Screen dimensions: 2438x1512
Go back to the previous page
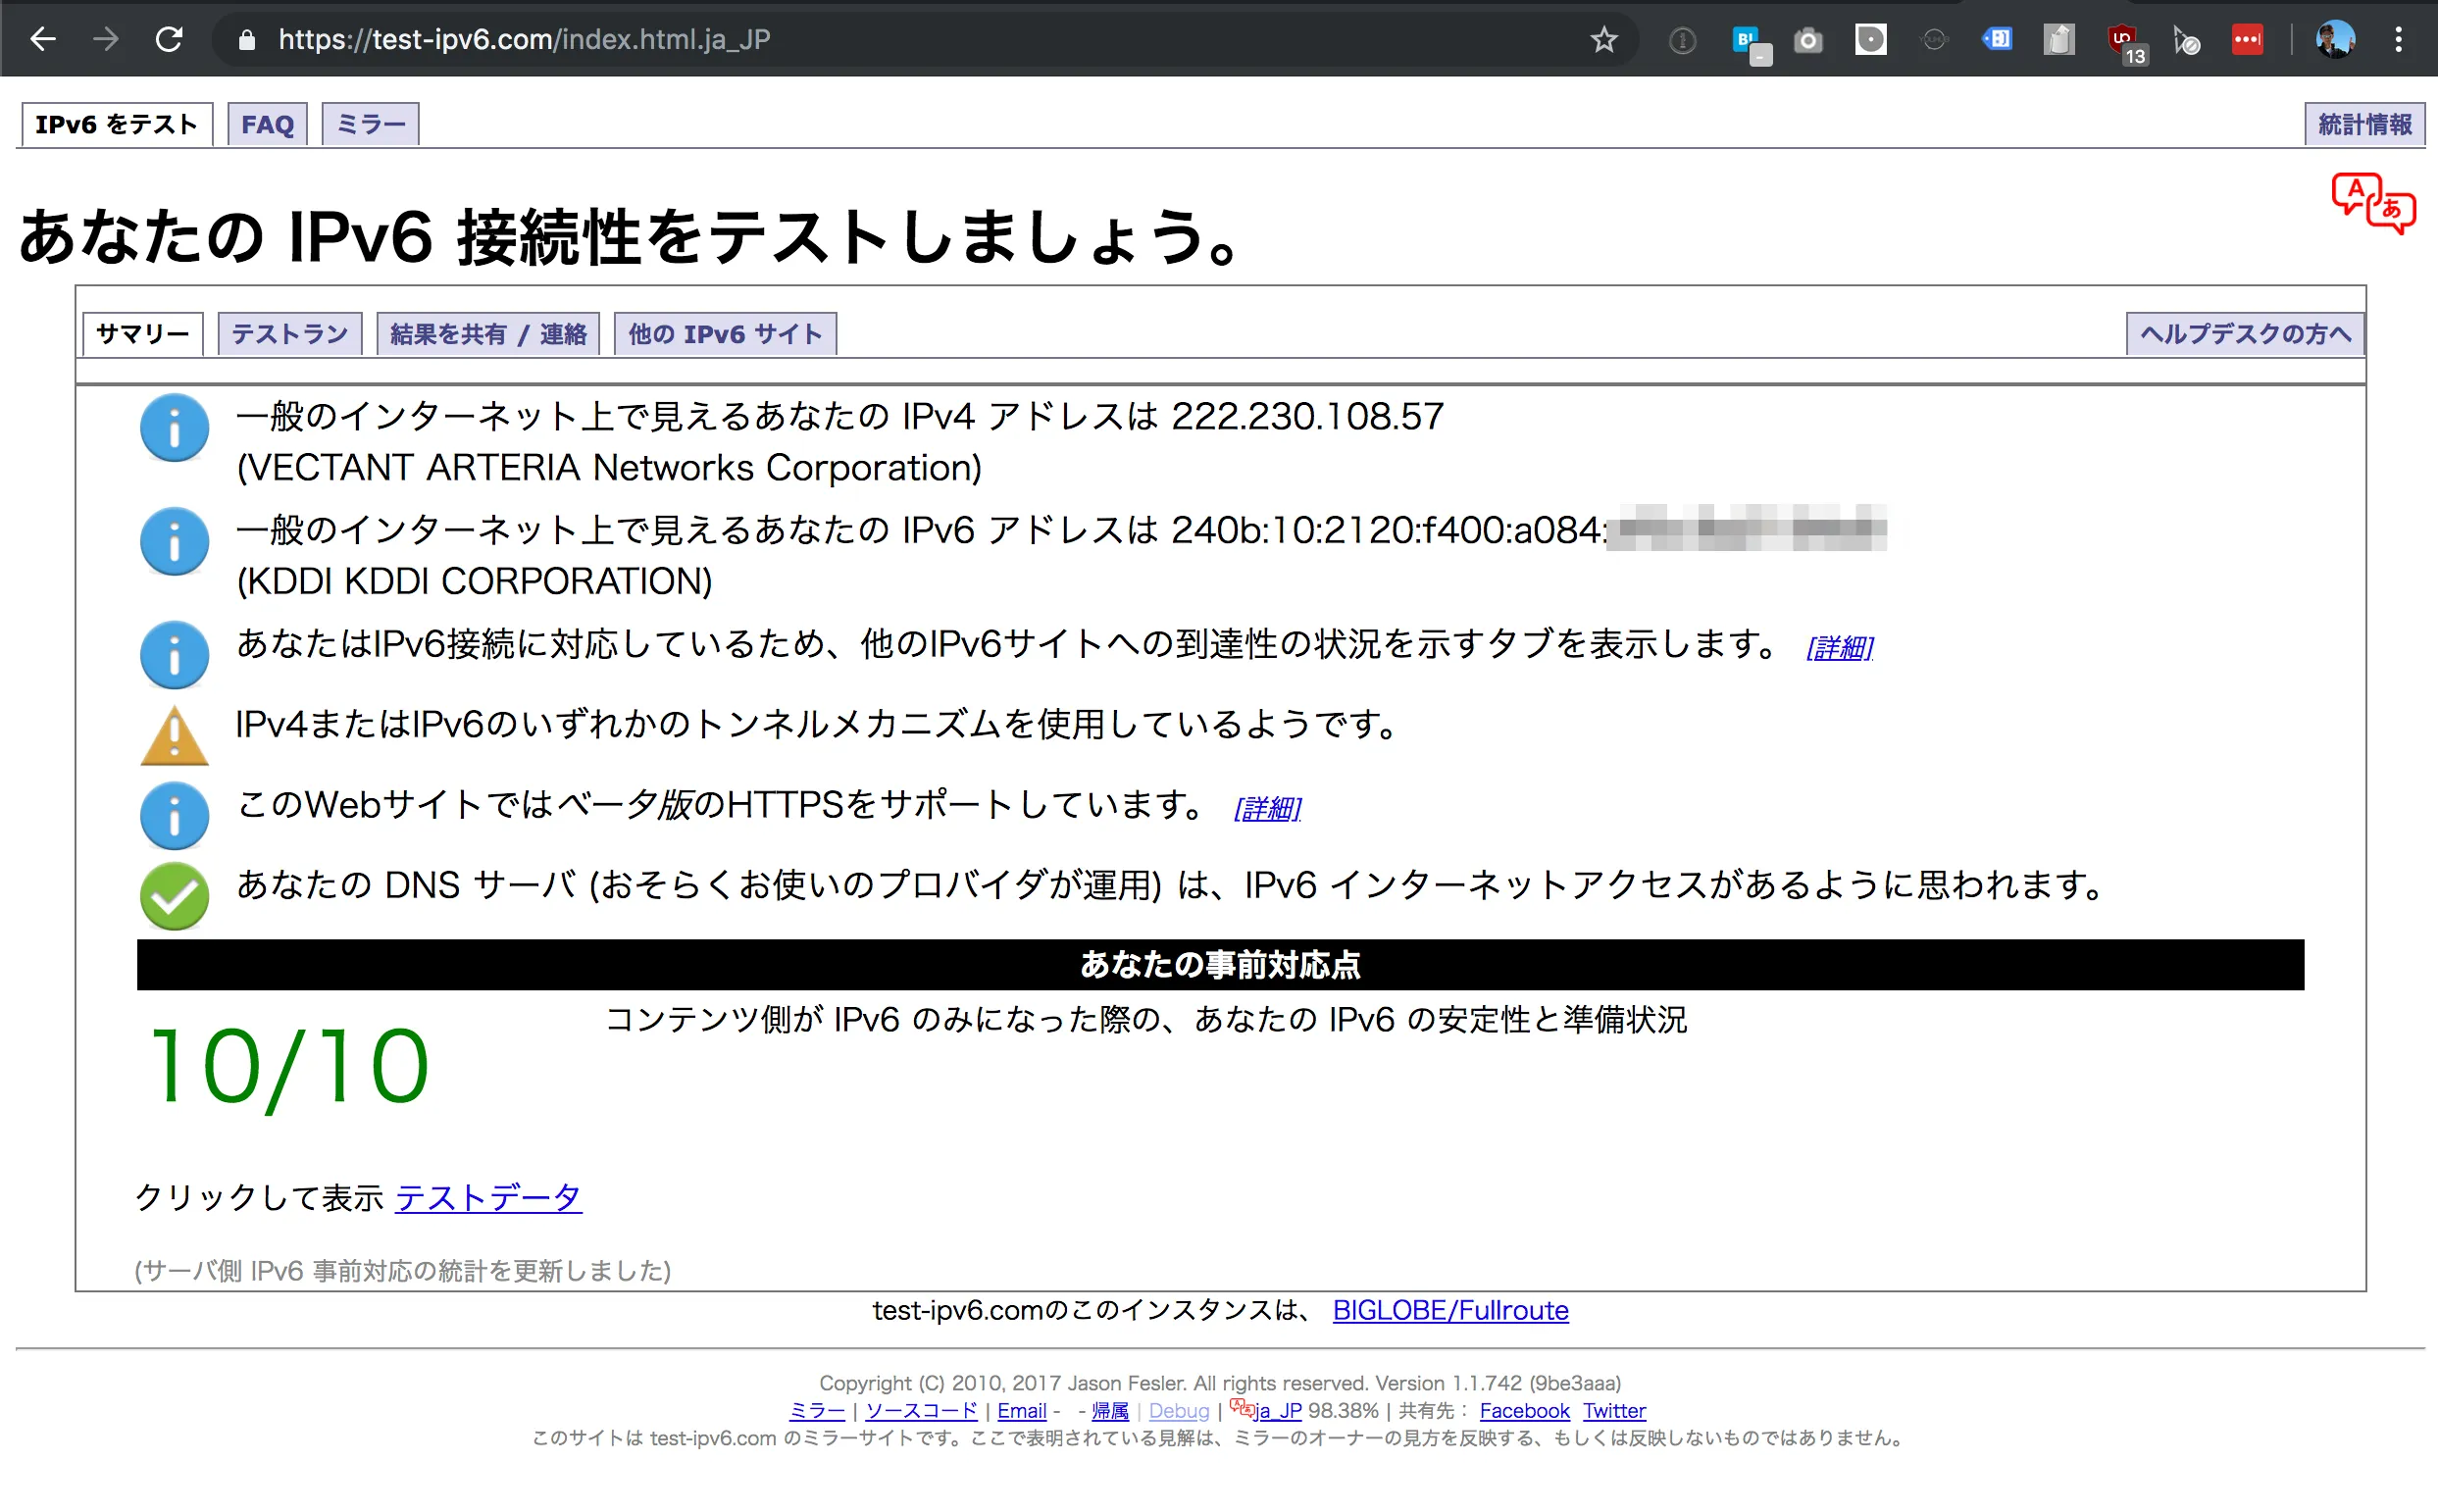(x=43, y=40)
